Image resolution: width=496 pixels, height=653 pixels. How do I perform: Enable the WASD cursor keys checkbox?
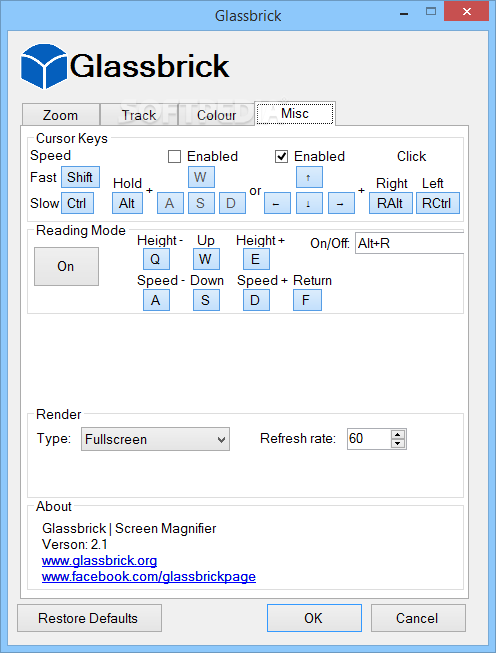(x=174, y=157)
